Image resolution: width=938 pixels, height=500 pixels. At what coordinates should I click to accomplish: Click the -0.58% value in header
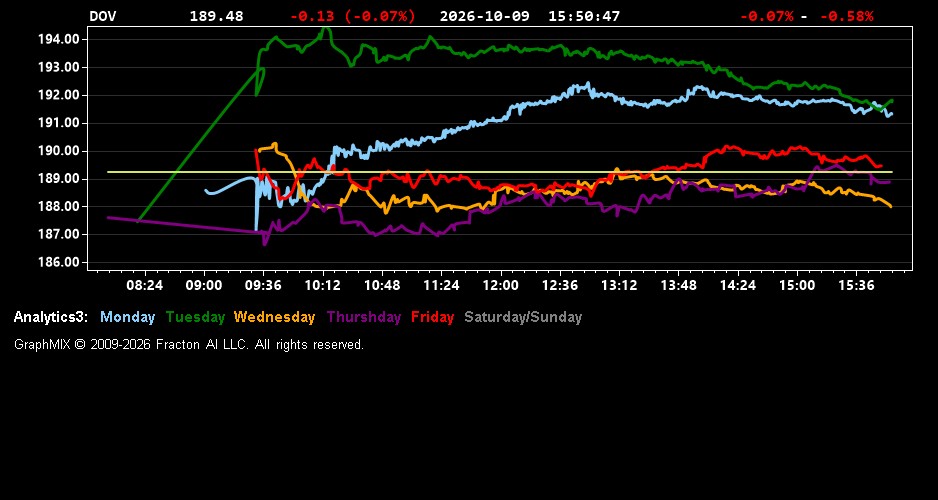point(846,16)
